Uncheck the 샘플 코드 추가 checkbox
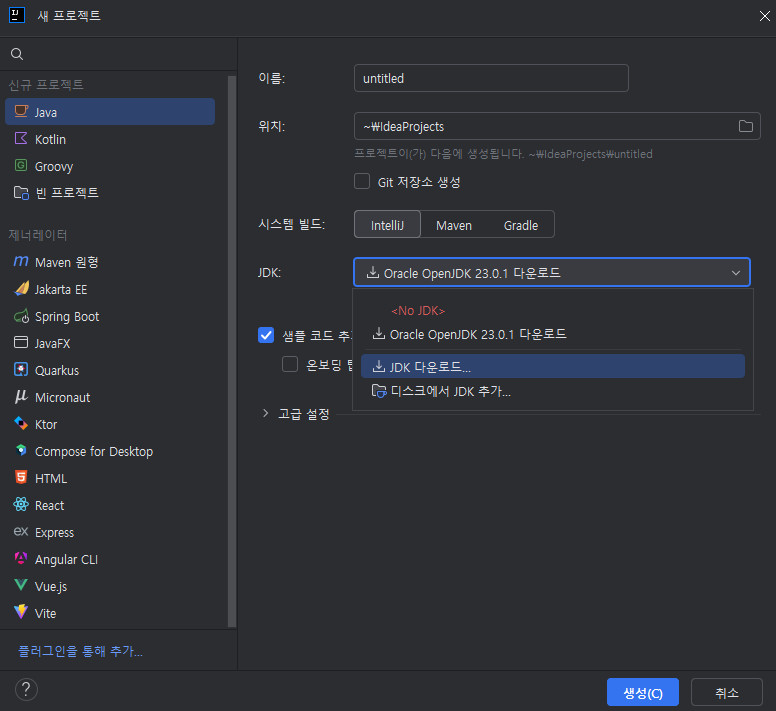Image resolution: width=776 pixels, height=711 pixels. pos(266,335)
